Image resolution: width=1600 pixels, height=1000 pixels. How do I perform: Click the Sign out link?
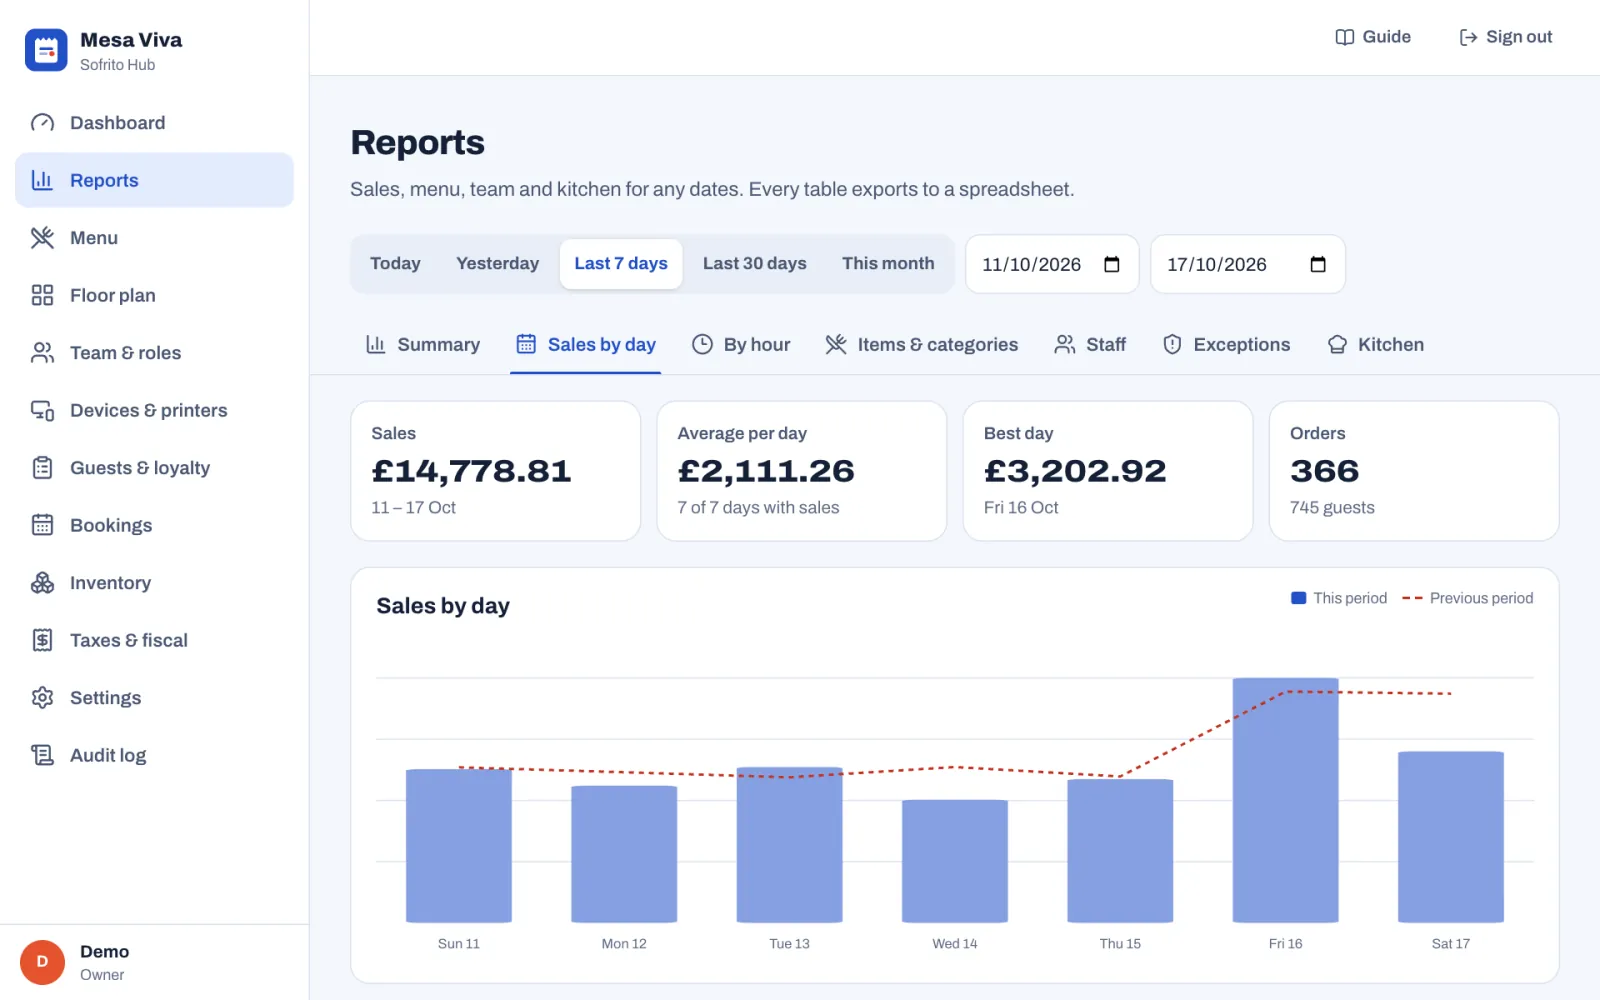(1506, 37)
